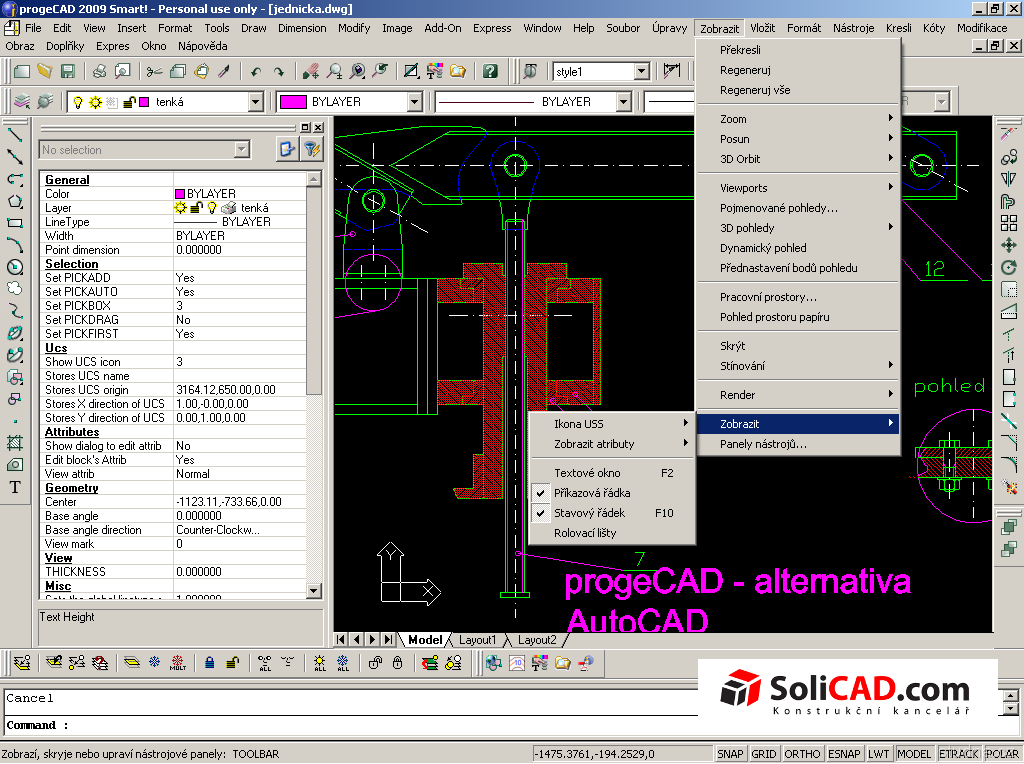Click the Undo arrow icon
1024x764 pixels.
[x=256, y=71]
